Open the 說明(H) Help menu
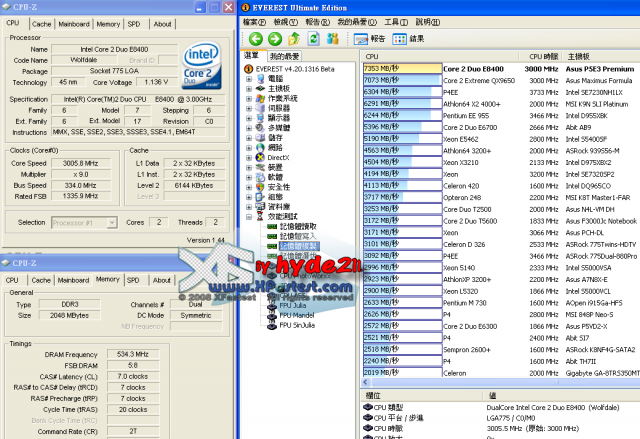This screenshot has height=439, width=640. (x=428, y=22)
